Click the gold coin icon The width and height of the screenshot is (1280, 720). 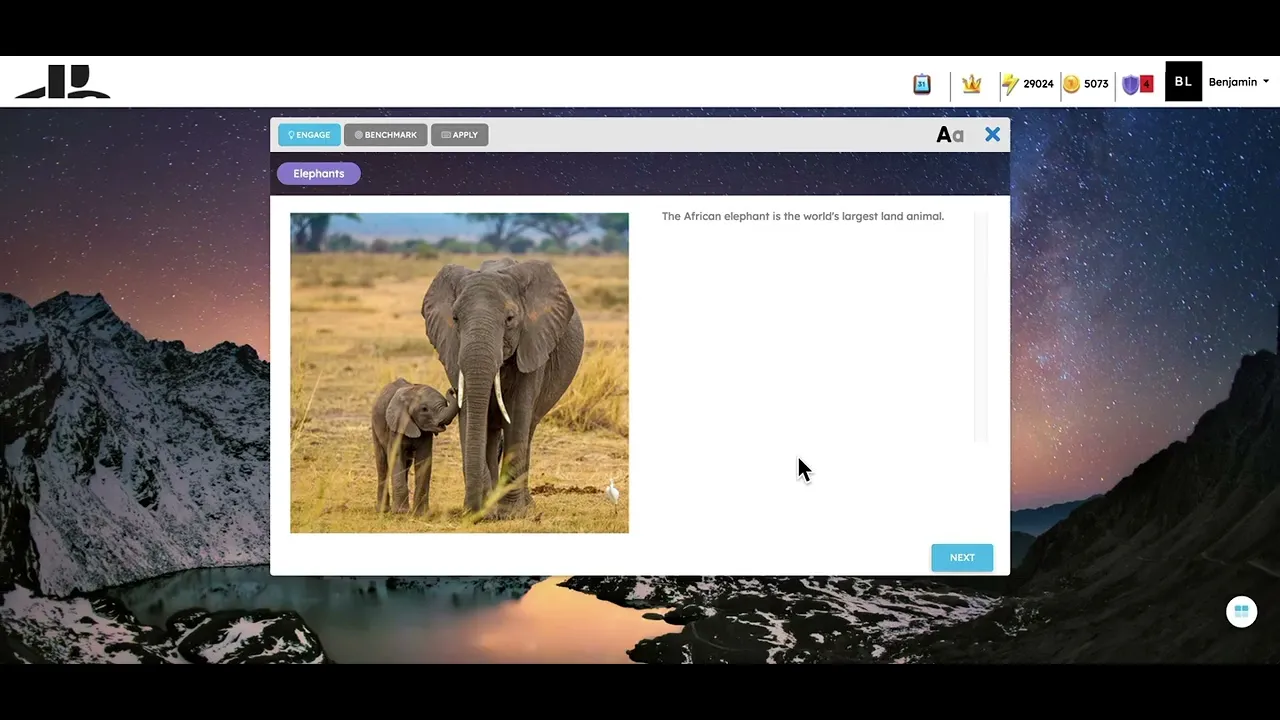pos(1071,84)
